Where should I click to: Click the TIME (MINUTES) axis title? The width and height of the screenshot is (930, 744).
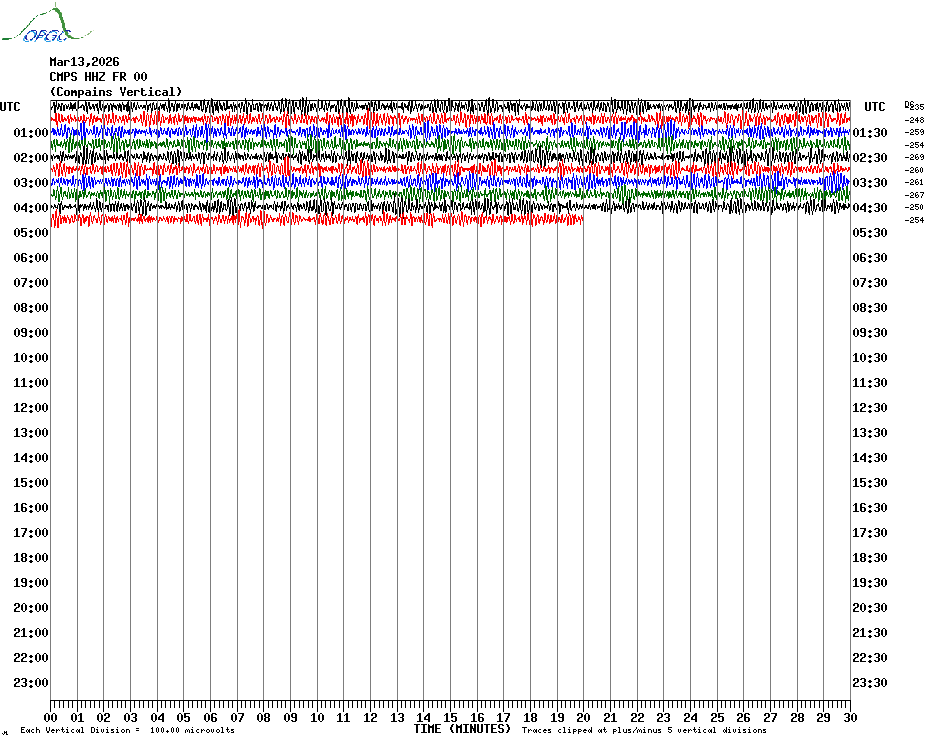pos(462,729)
